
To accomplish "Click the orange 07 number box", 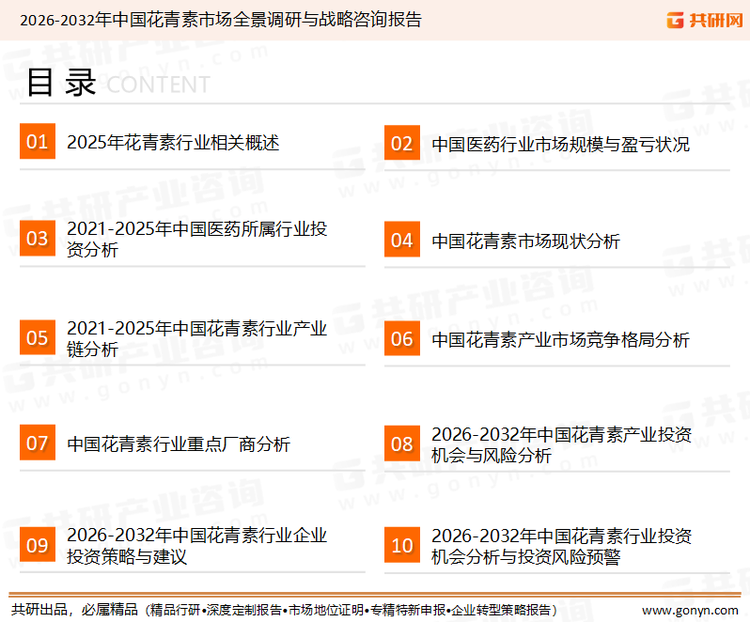I will (37, 443).
